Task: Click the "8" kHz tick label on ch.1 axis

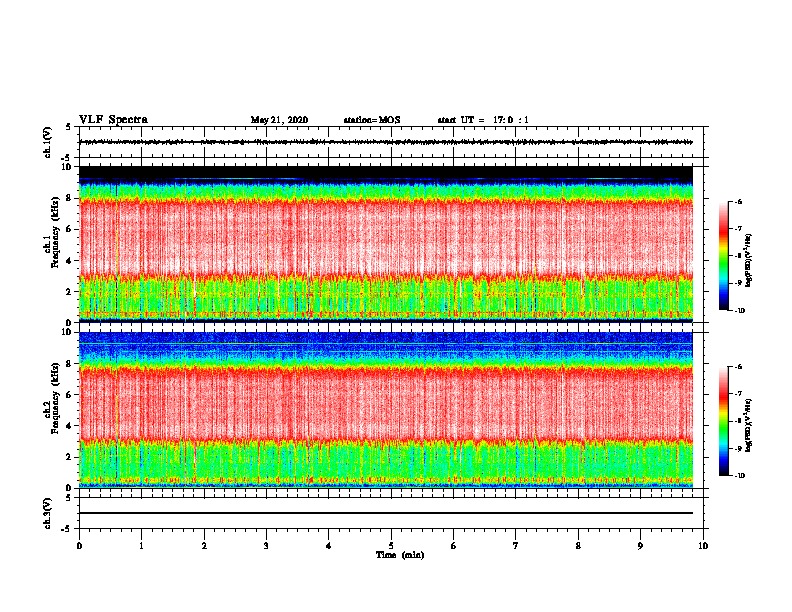Action: (70, 198)
